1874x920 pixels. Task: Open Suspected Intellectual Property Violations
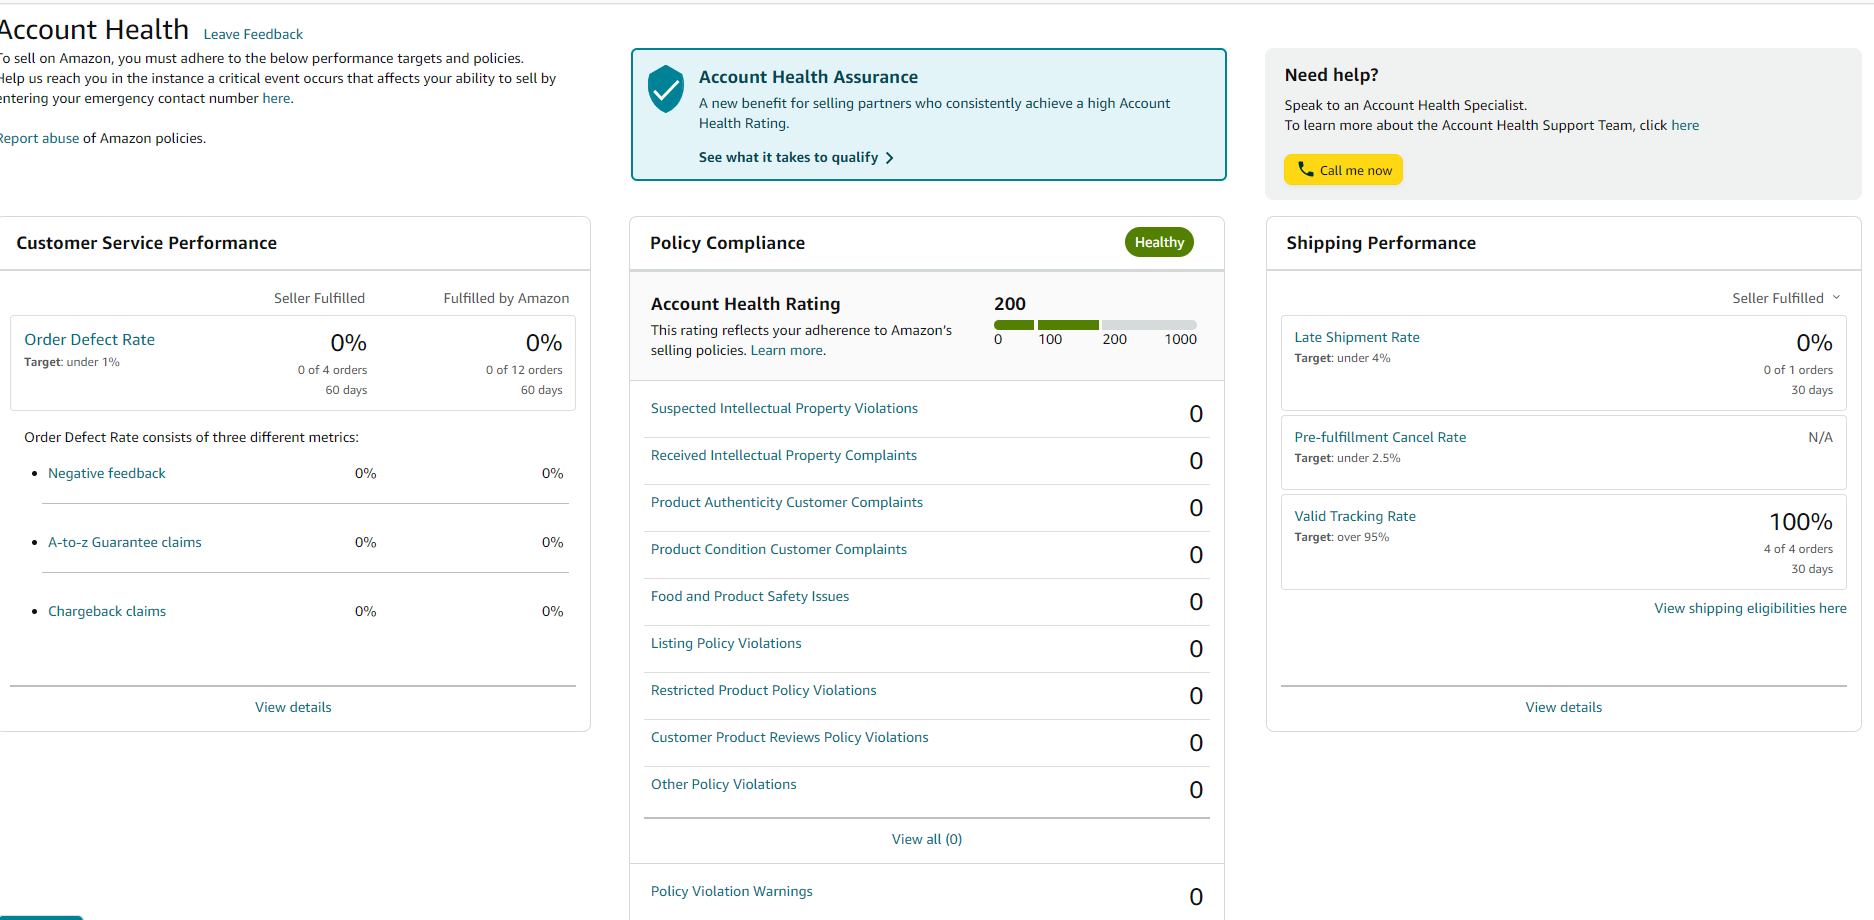[784, 408]
